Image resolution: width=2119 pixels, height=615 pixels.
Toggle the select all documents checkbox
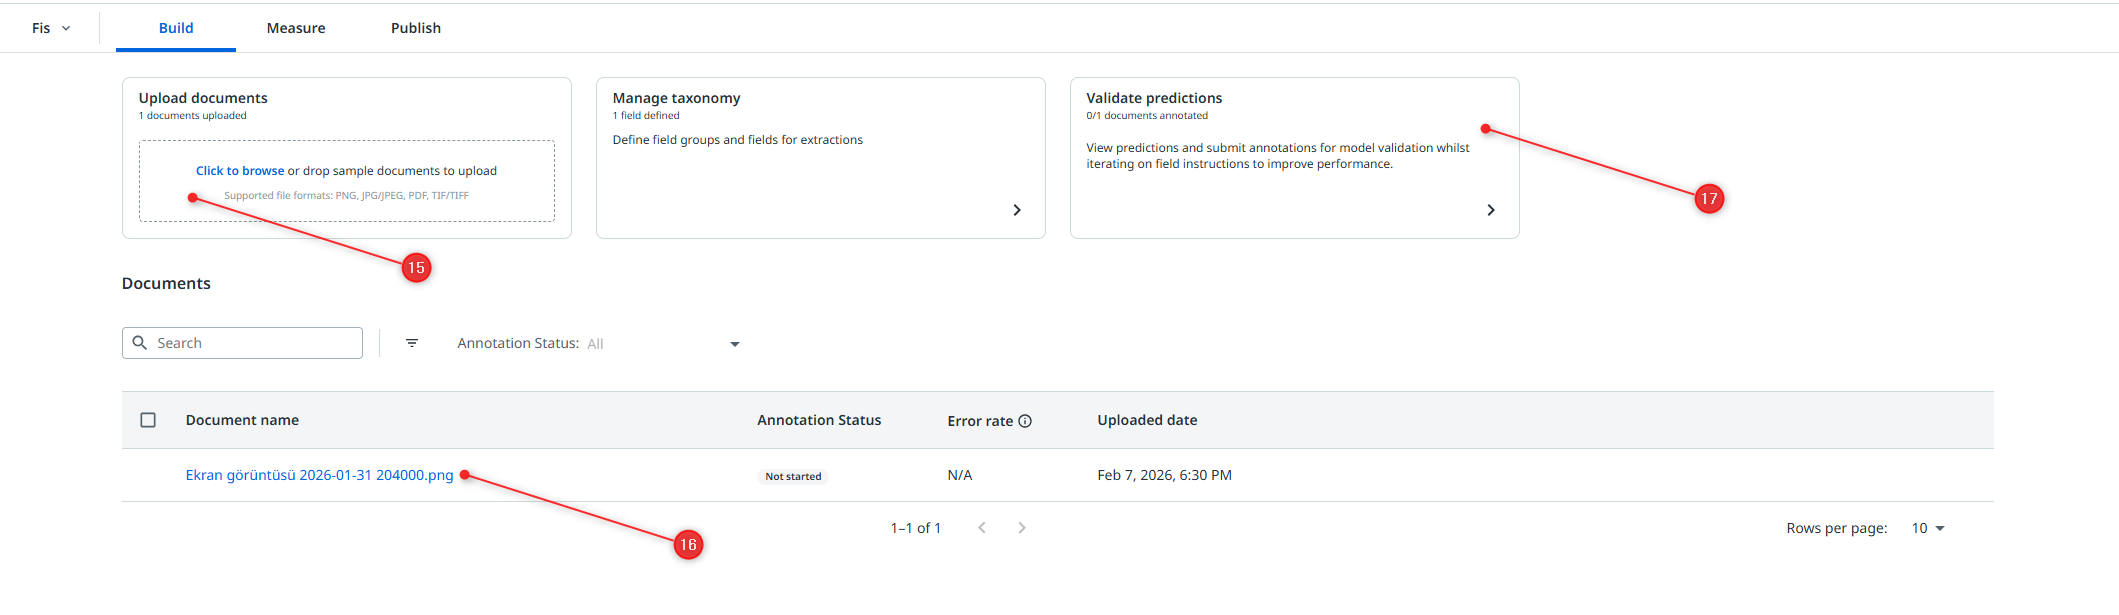pos(148,420)
